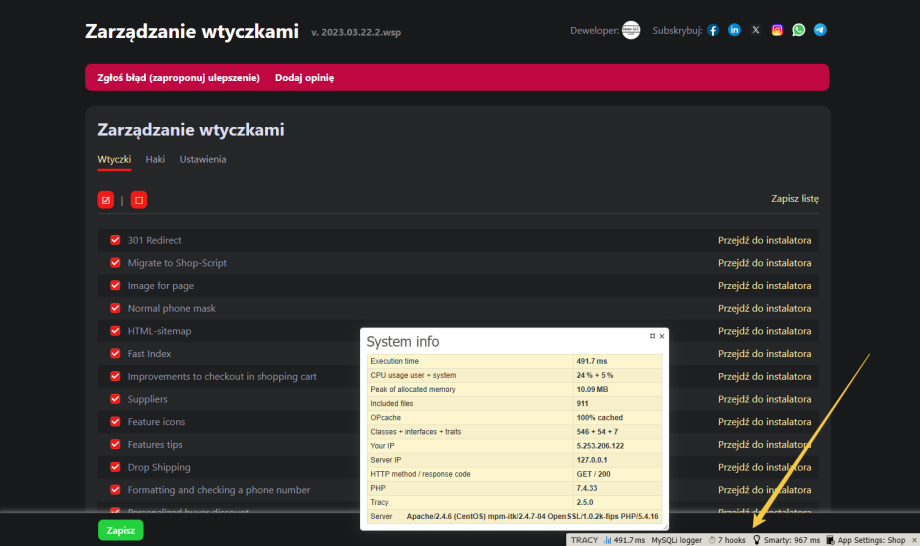Toggle Fast Index checkbox
Image resolution: width=920 pixels, height=546 pixels.
point(115,354)
